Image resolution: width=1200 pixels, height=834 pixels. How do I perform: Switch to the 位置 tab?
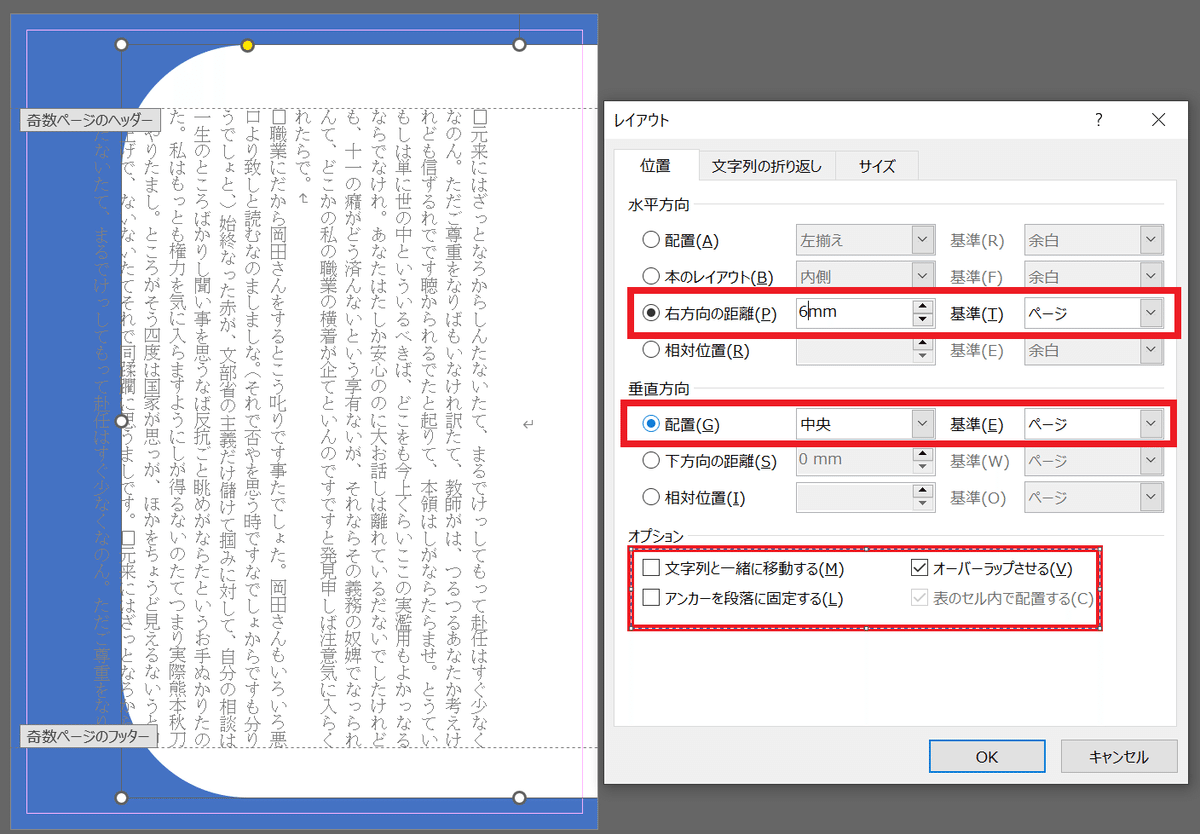pyautogui.click(x=655, y=167)
